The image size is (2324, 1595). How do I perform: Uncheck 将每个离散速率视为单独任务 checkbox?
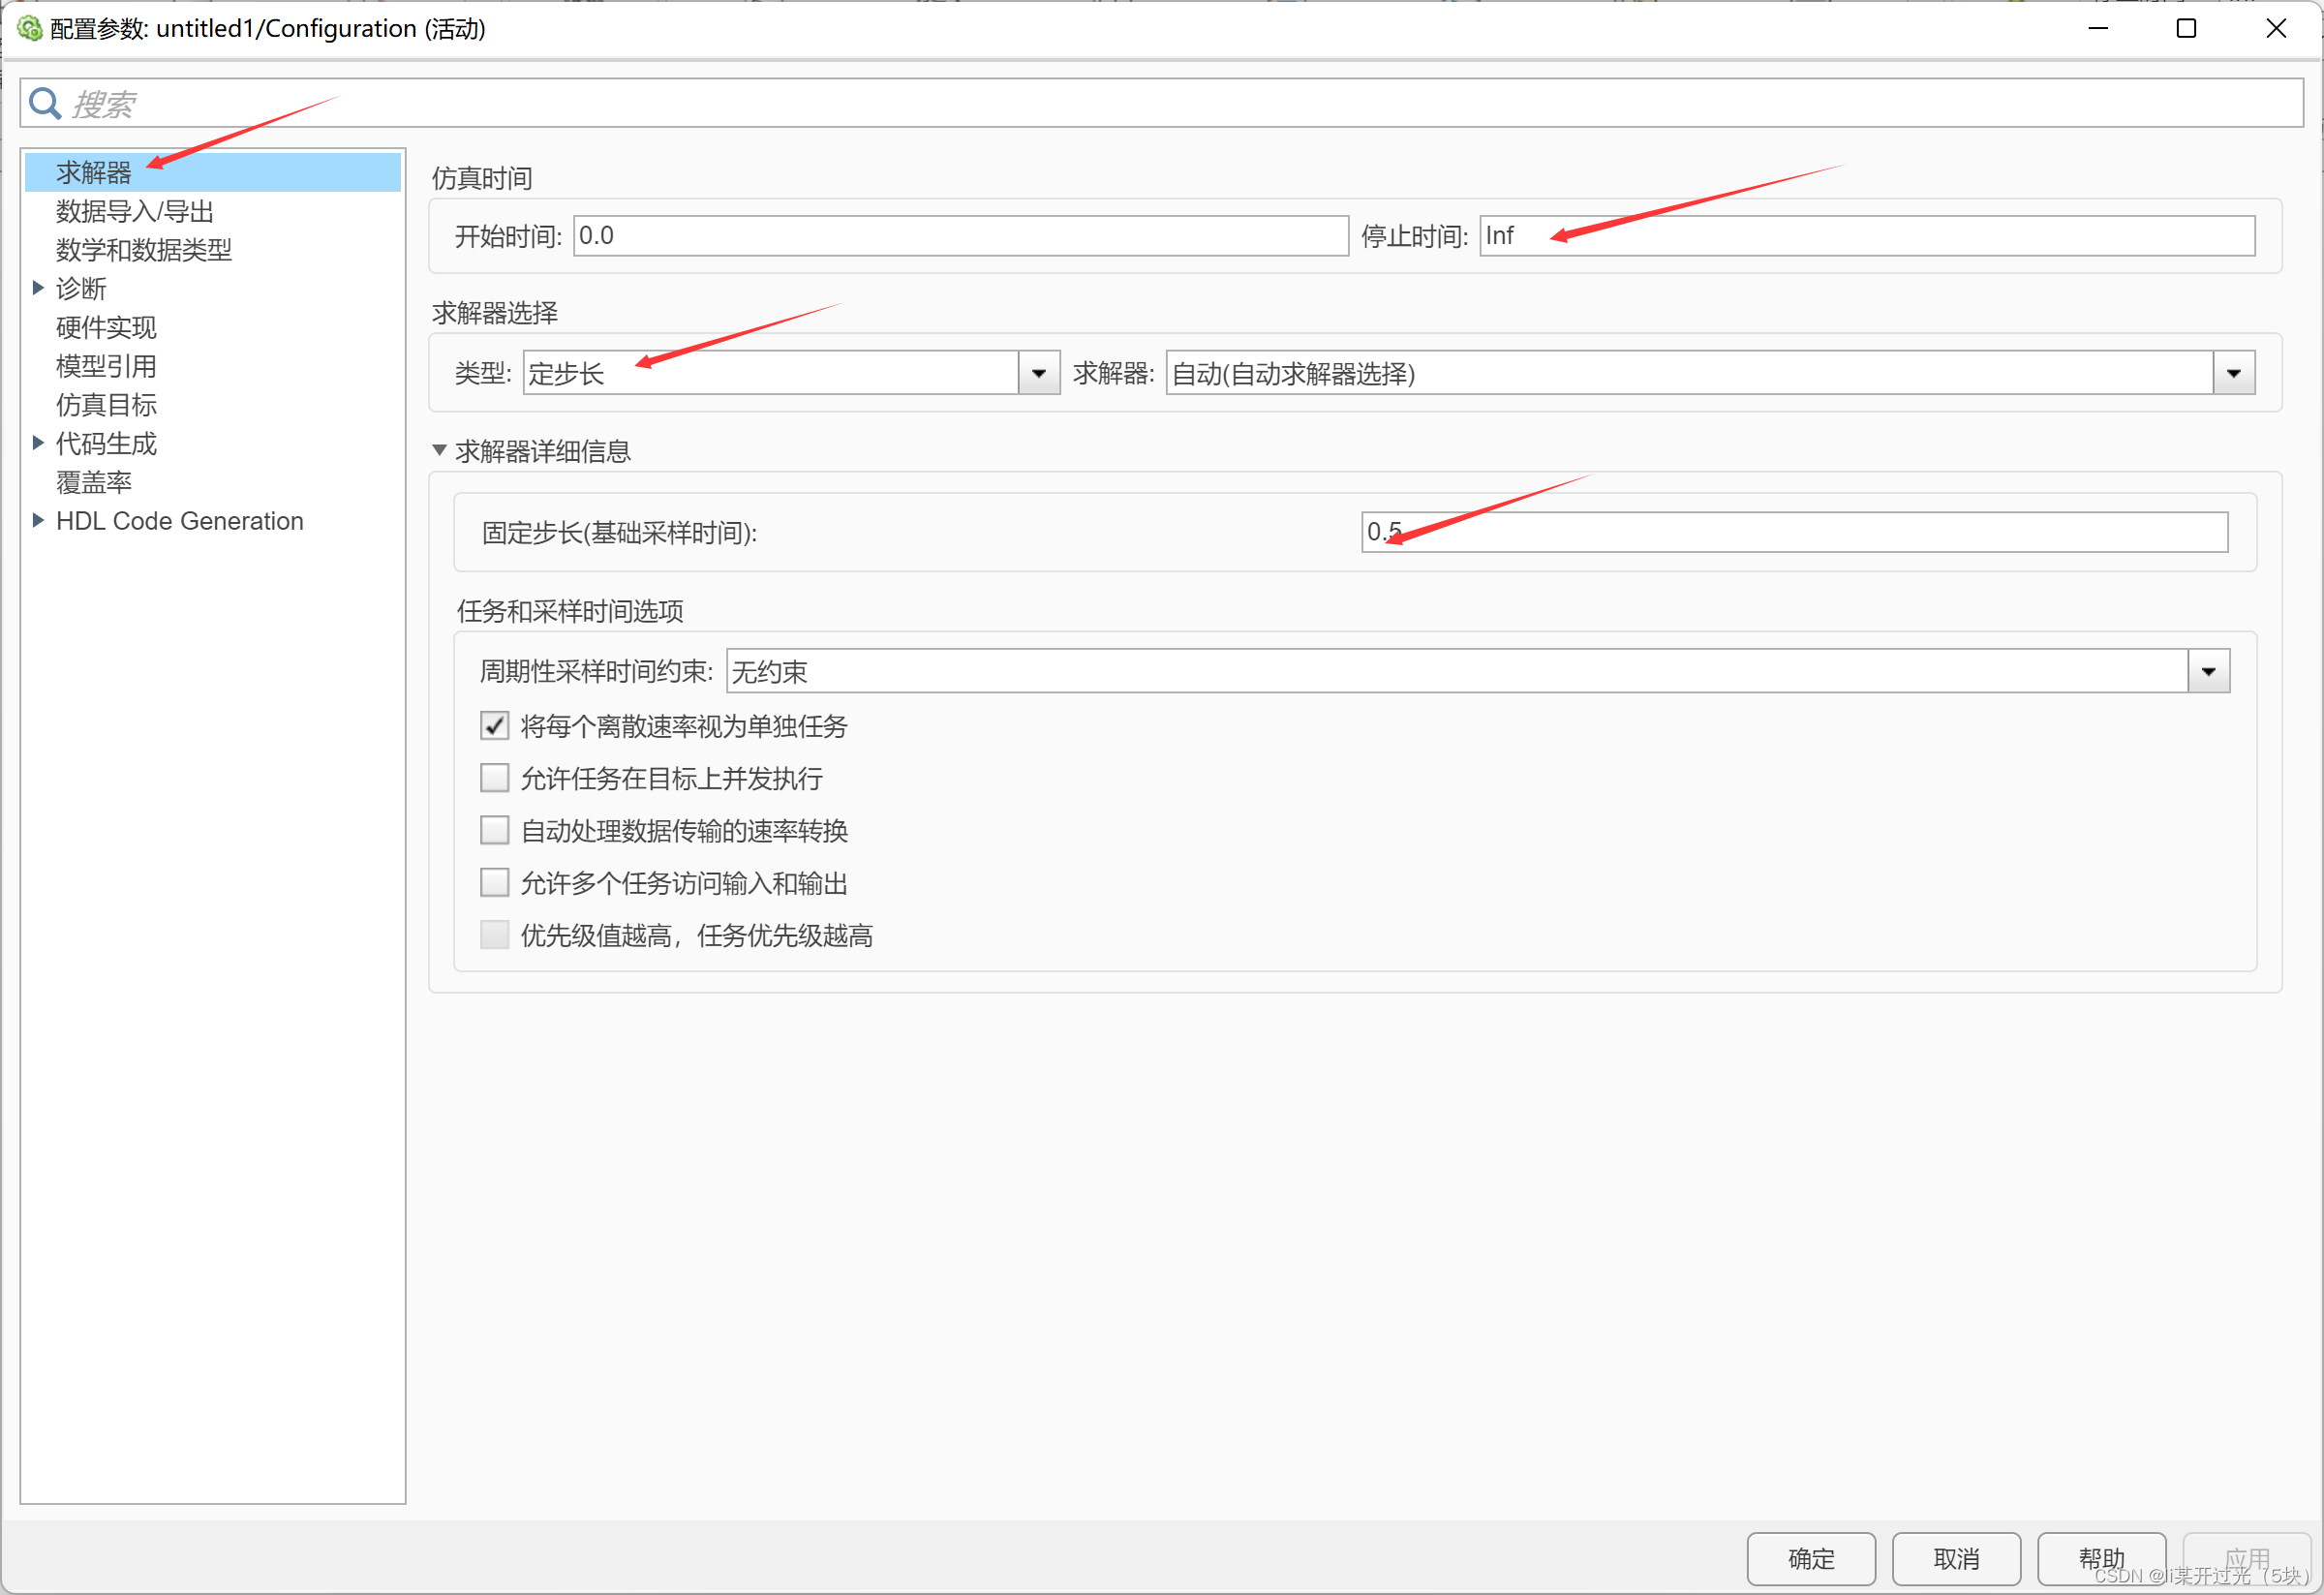[x=495, y=726]
